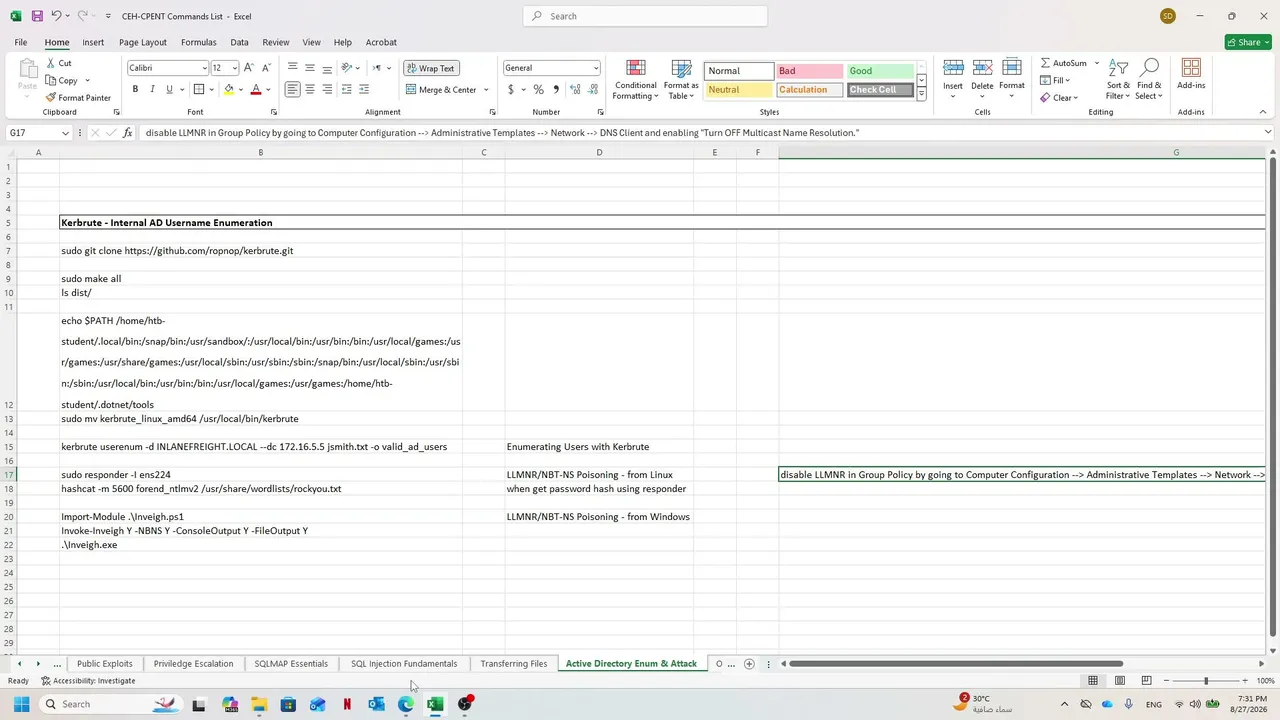Apply the red font color

256,89
